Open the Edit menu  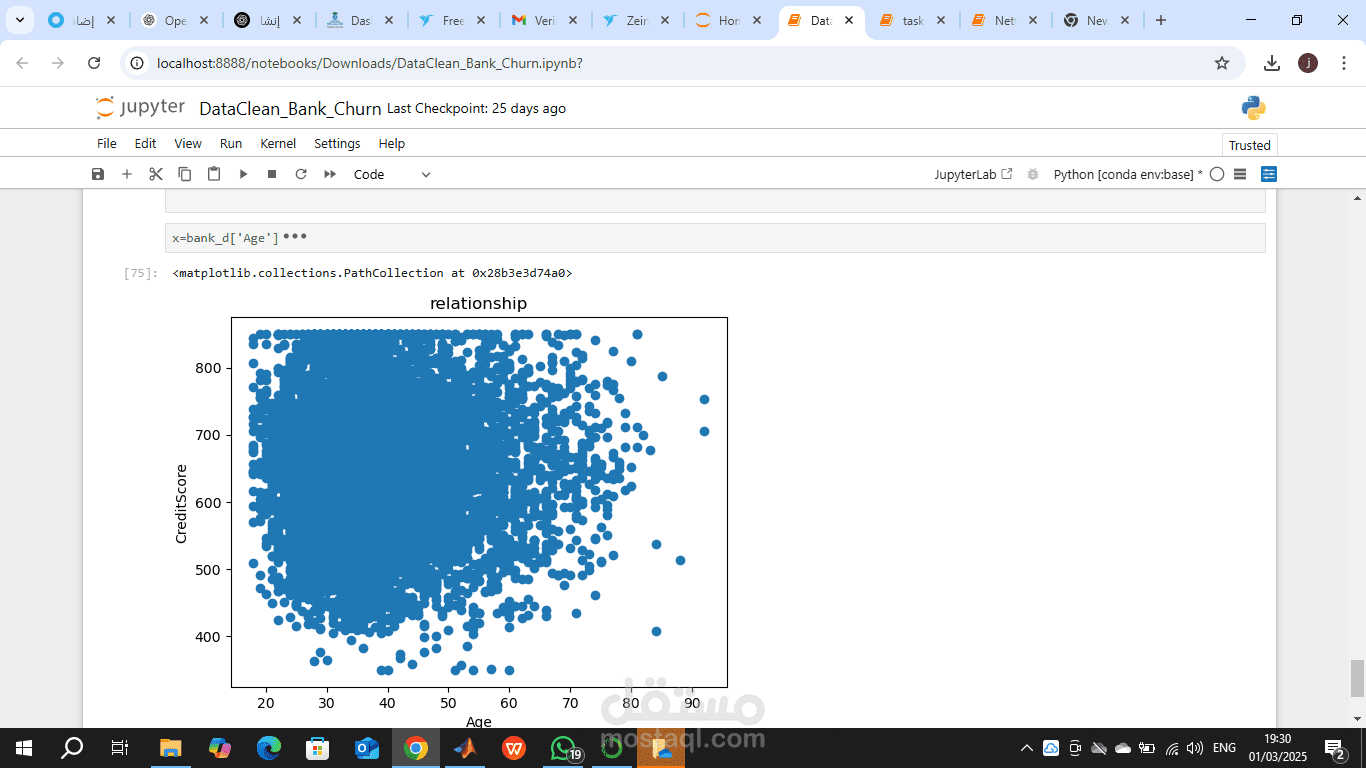click(146, 144)
